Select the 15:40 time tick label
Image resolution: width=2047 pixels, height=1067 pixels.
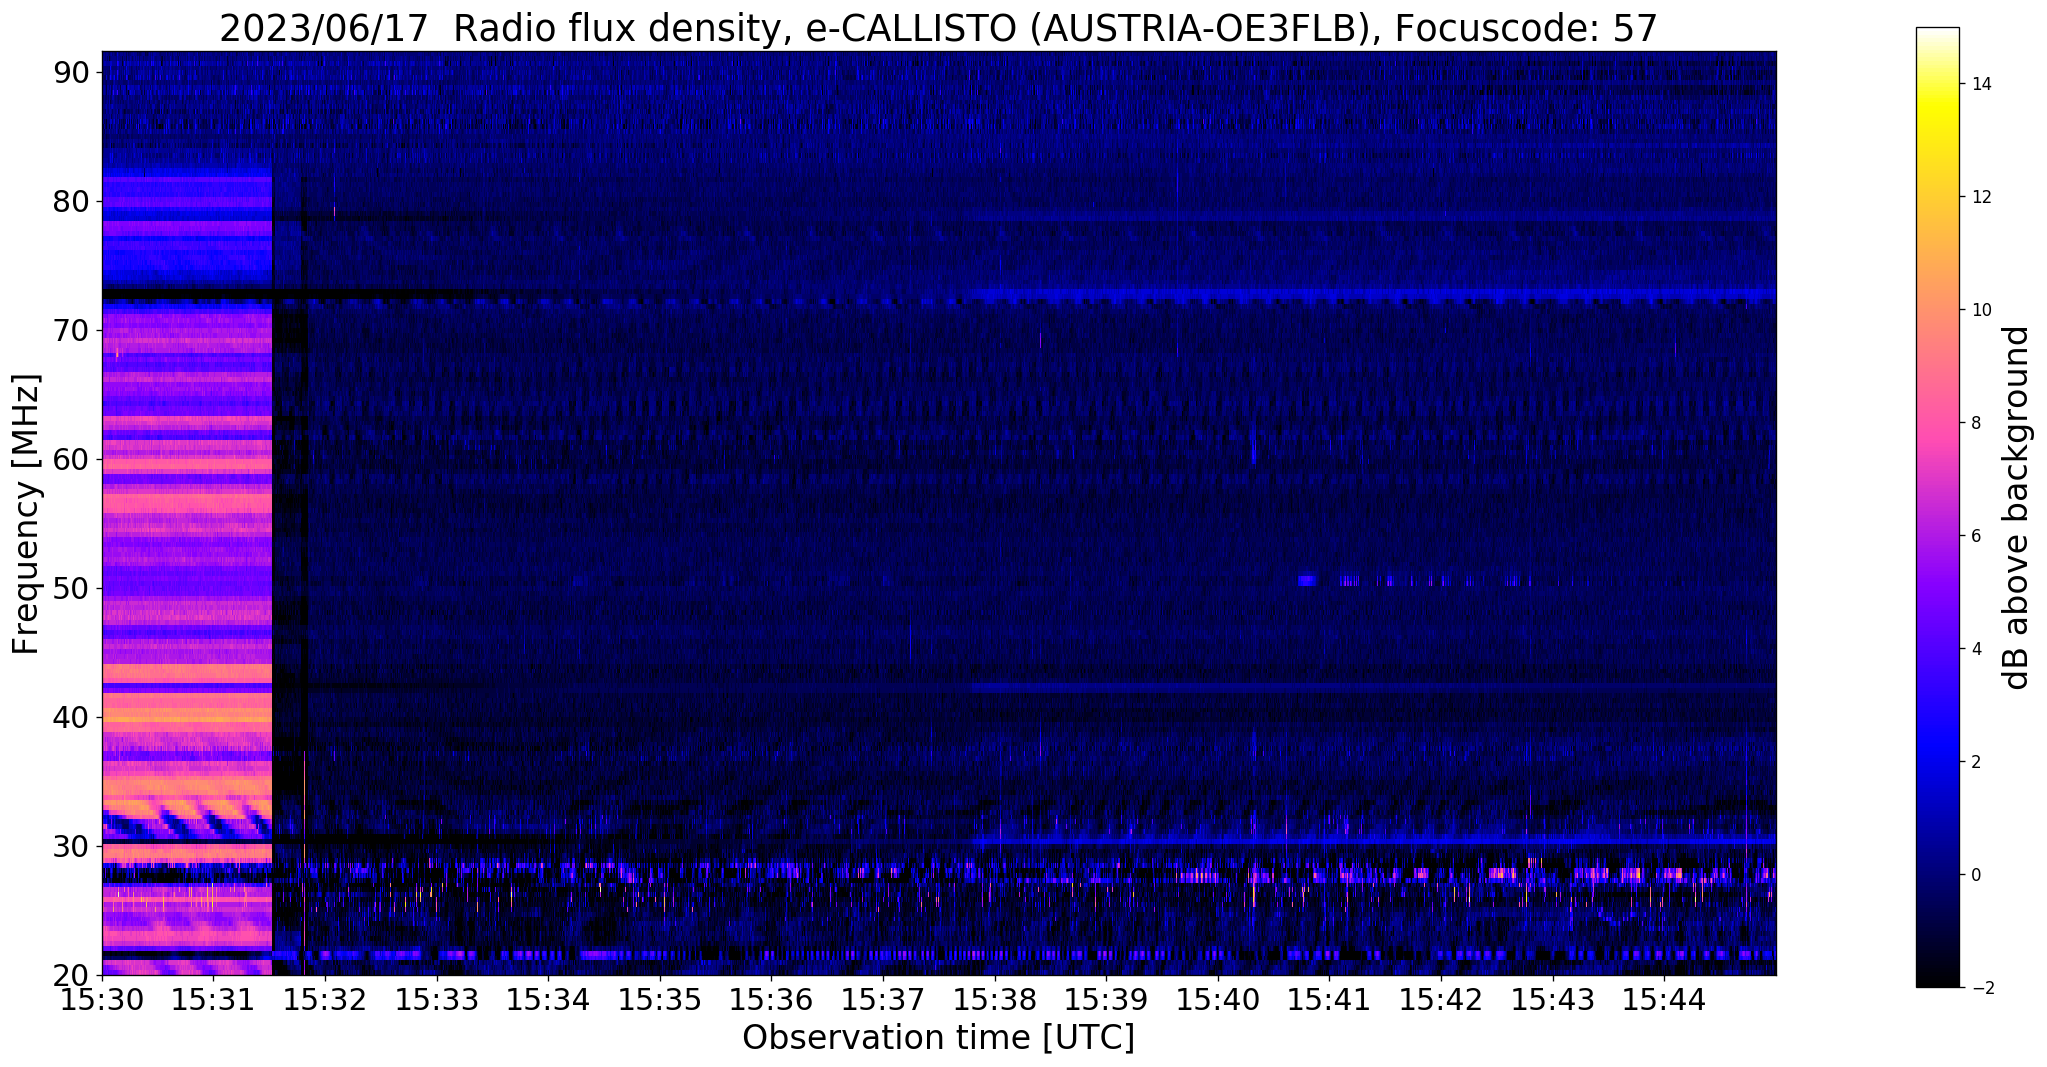click(x=1217, y=999)
